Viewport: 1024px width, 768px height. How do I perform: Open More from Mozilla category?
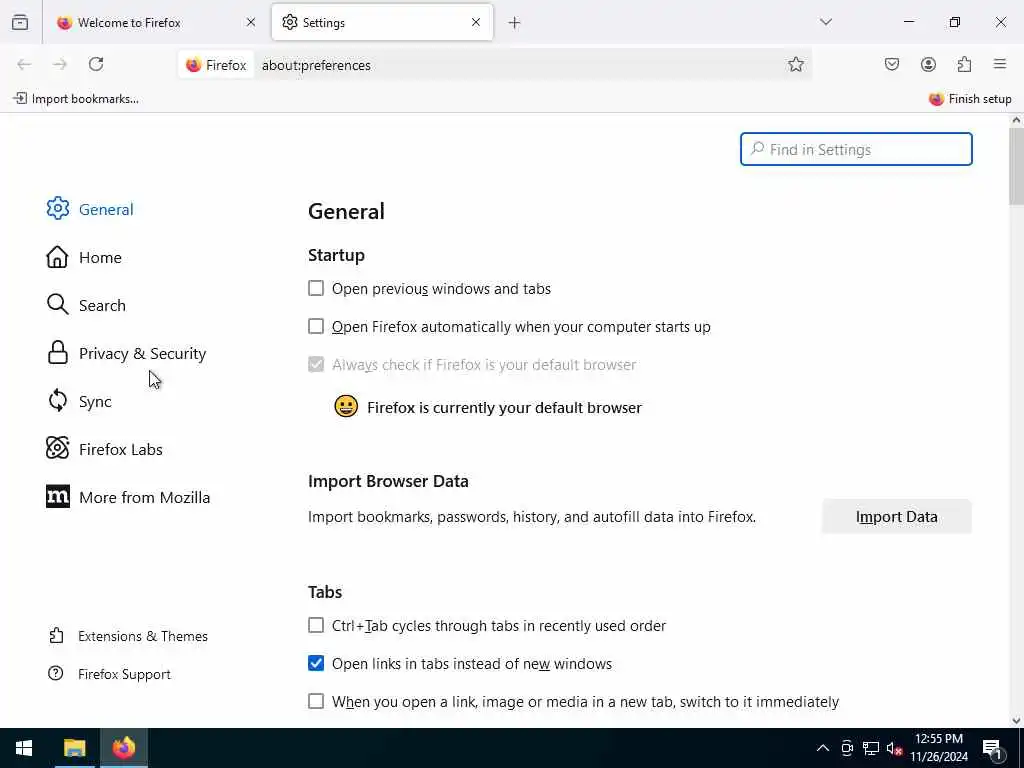144,497
